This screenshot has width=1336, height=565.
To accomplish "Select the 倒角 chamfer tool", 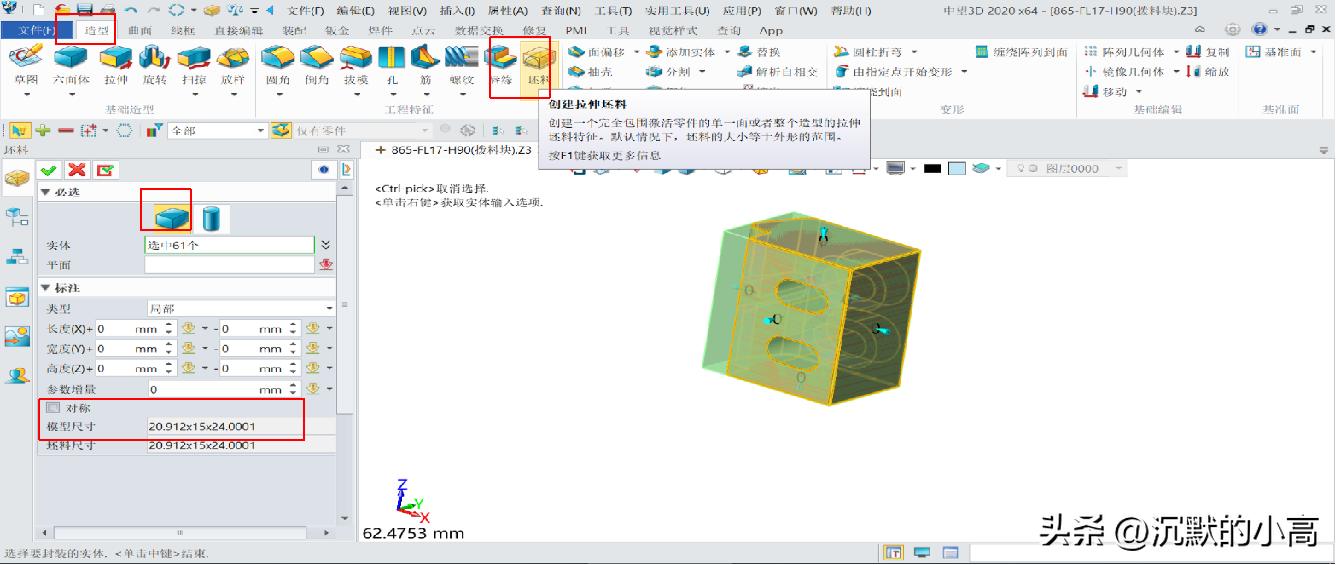I will pos(317,64).
